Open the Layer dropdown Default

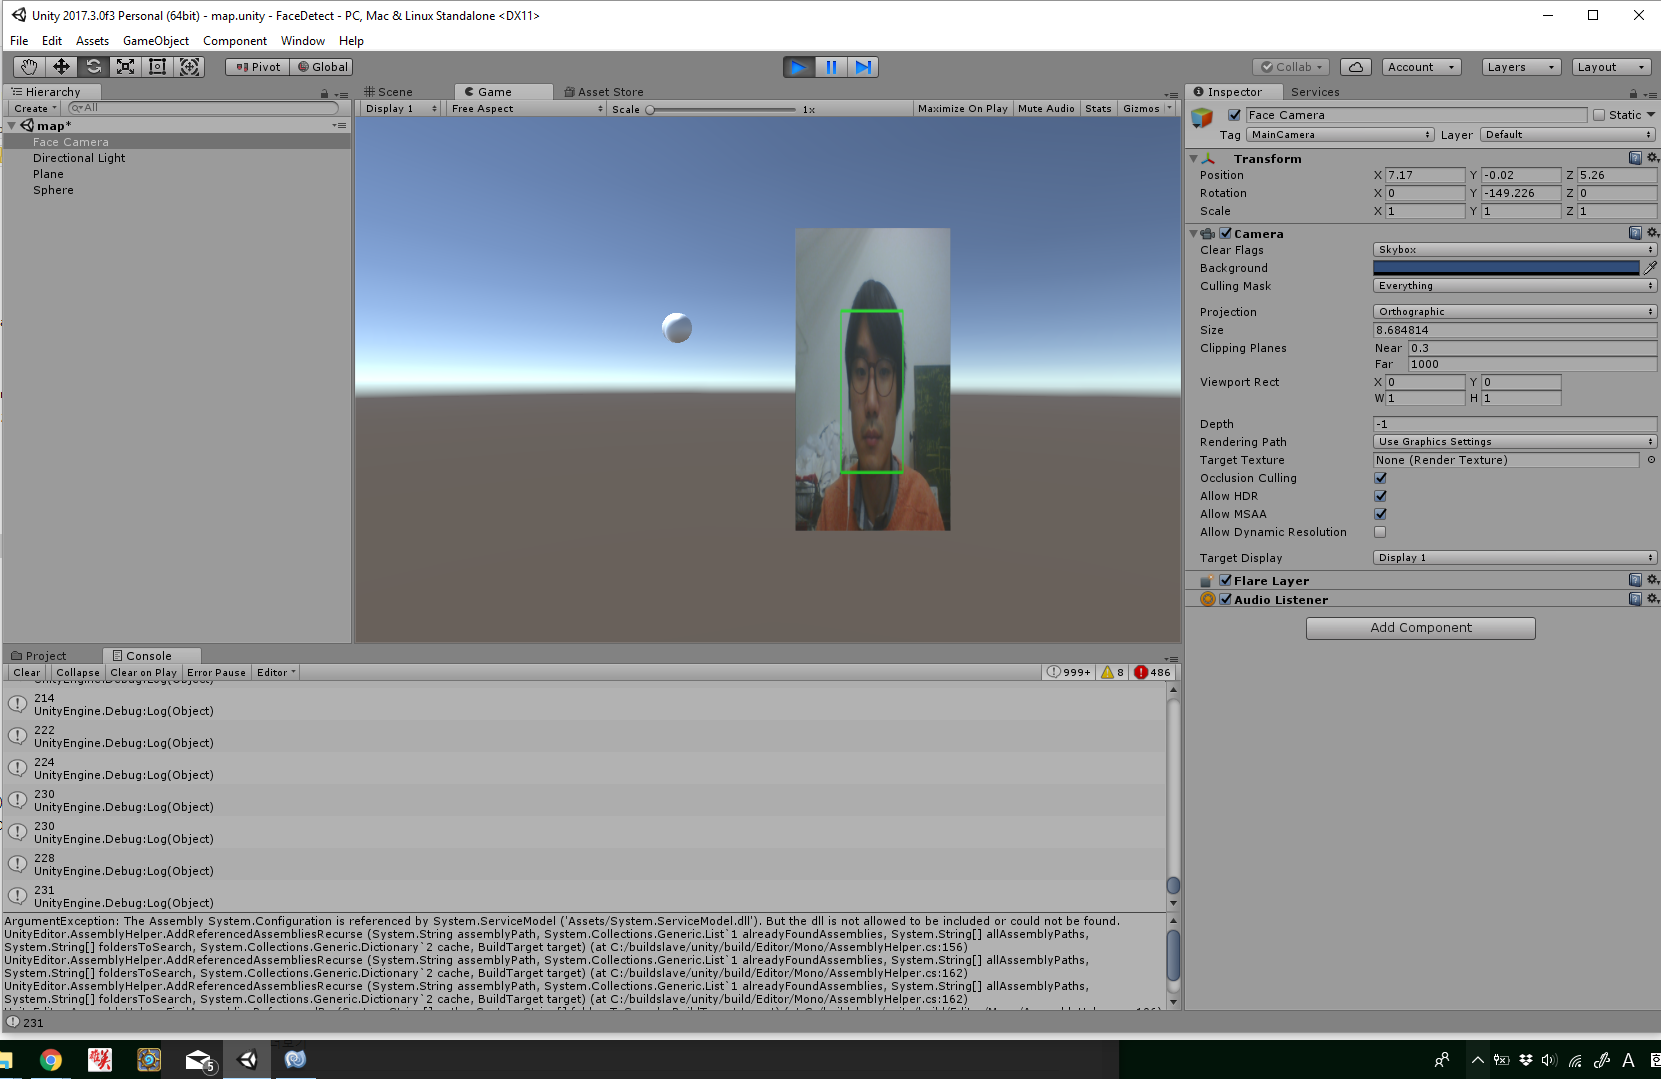tap(1568, 134)
